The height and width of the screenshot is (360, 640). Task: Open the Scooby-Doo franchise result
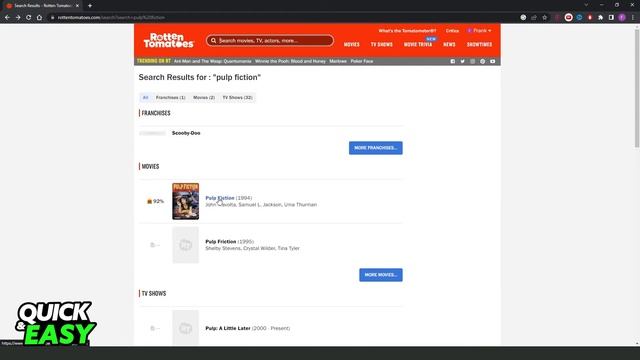pyautogui.click(x=186, y=133)
